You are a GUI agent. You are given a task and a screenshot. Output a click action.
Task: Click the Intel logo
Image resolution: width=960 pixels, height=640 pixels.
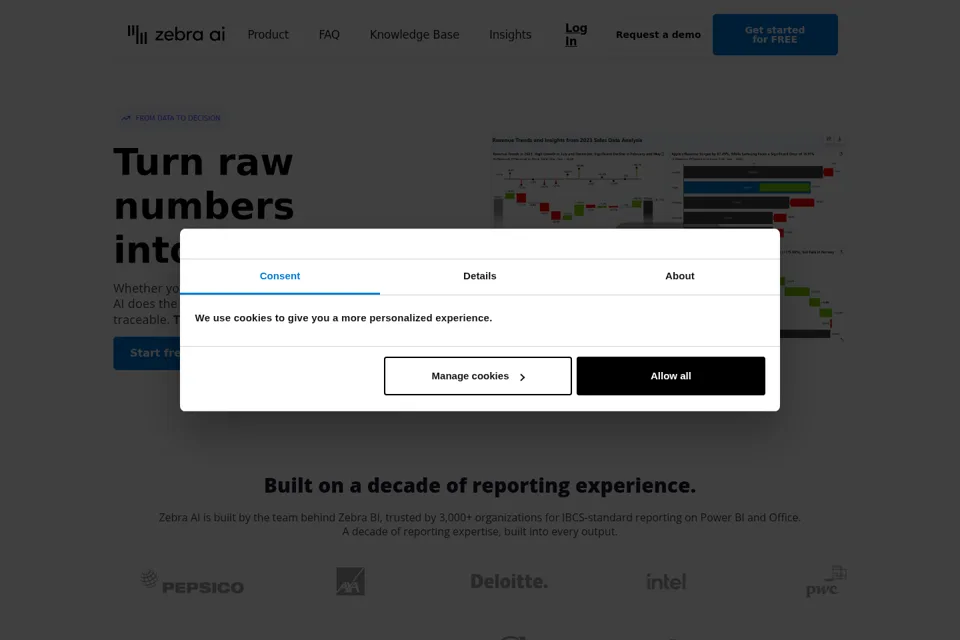666,581
